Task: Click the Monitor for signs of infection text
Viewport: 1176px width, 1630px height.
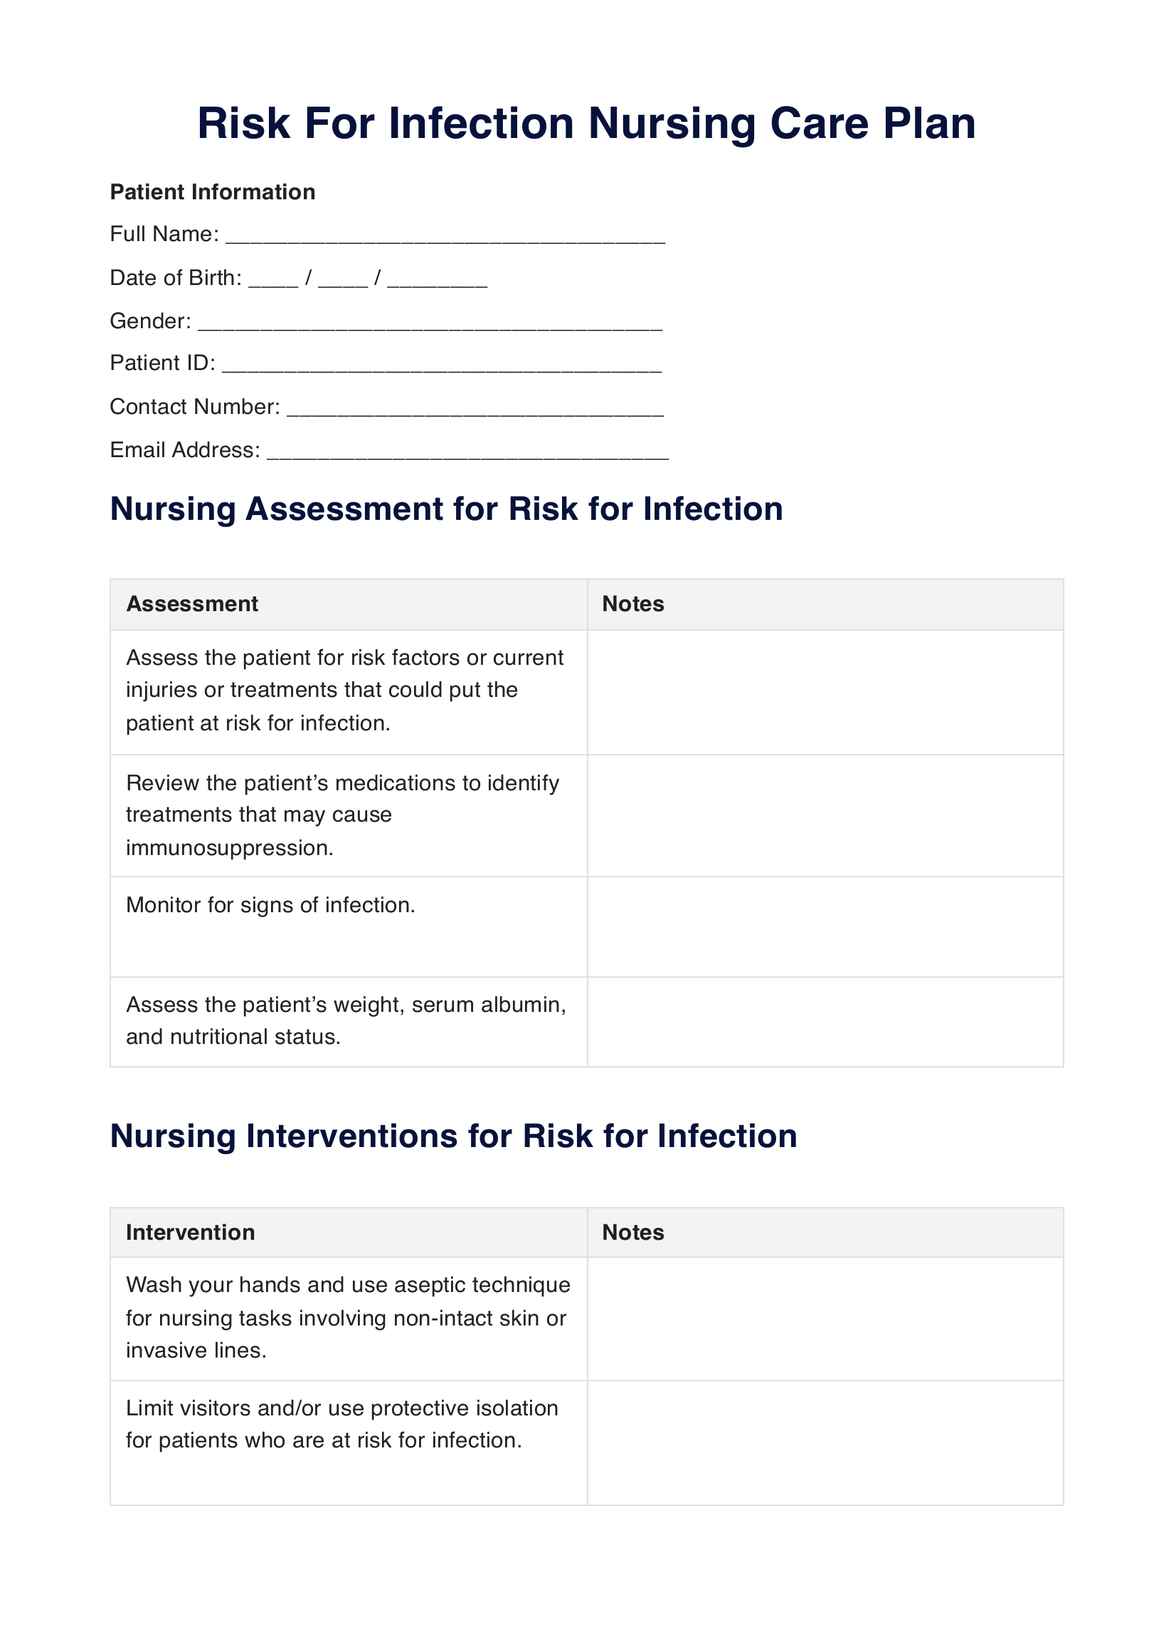Action: click(270, 906)
